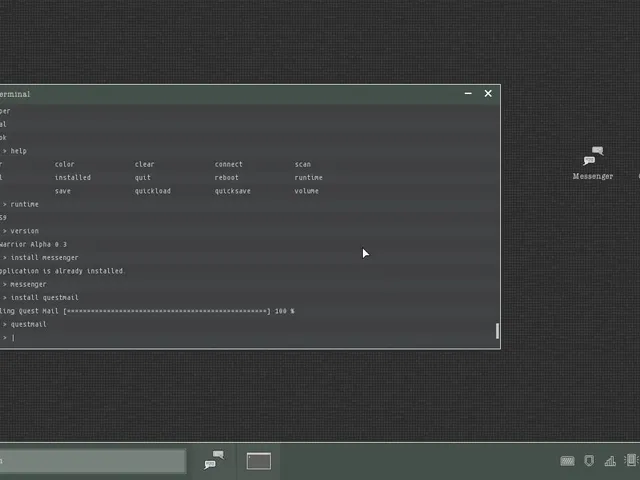Click the 'save' command text
The height and width of the screenshot is (480, 640).
click(x=62, y=191)
